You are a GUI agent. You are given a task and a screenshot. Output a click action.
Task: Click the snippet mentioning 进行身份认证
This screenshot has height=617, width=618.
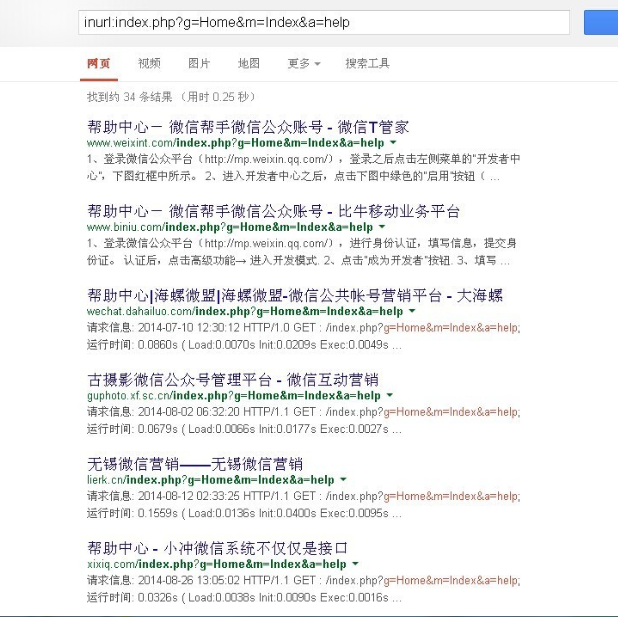point(302,252)
